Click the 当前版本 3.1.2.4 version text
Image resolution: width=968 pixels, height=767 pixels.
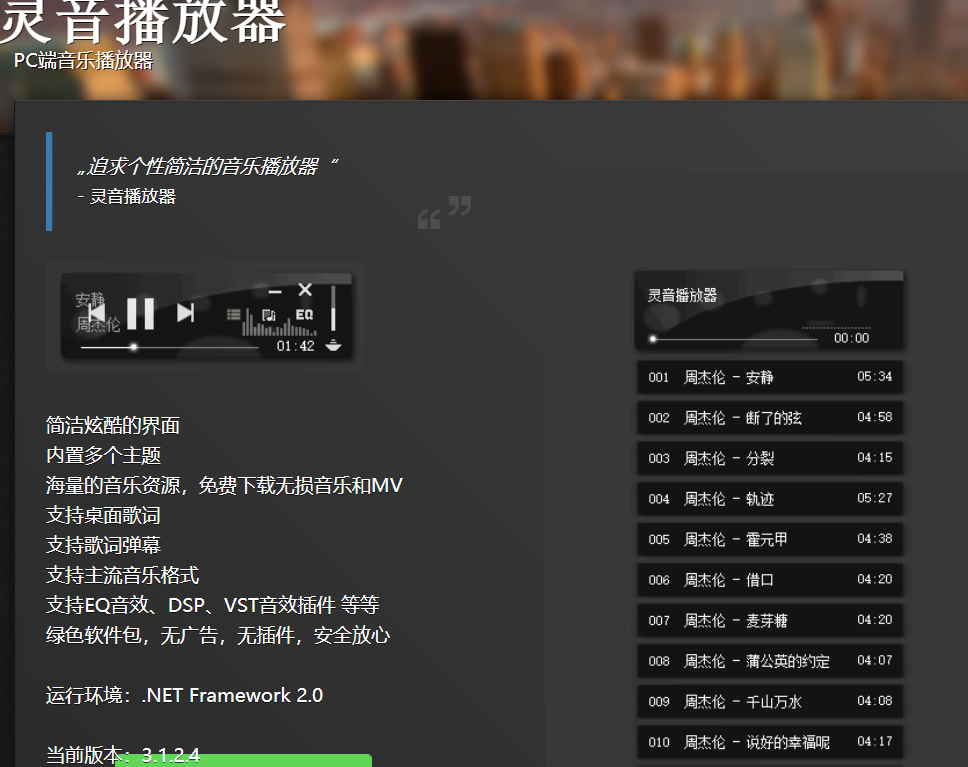(x=123, y=755)
